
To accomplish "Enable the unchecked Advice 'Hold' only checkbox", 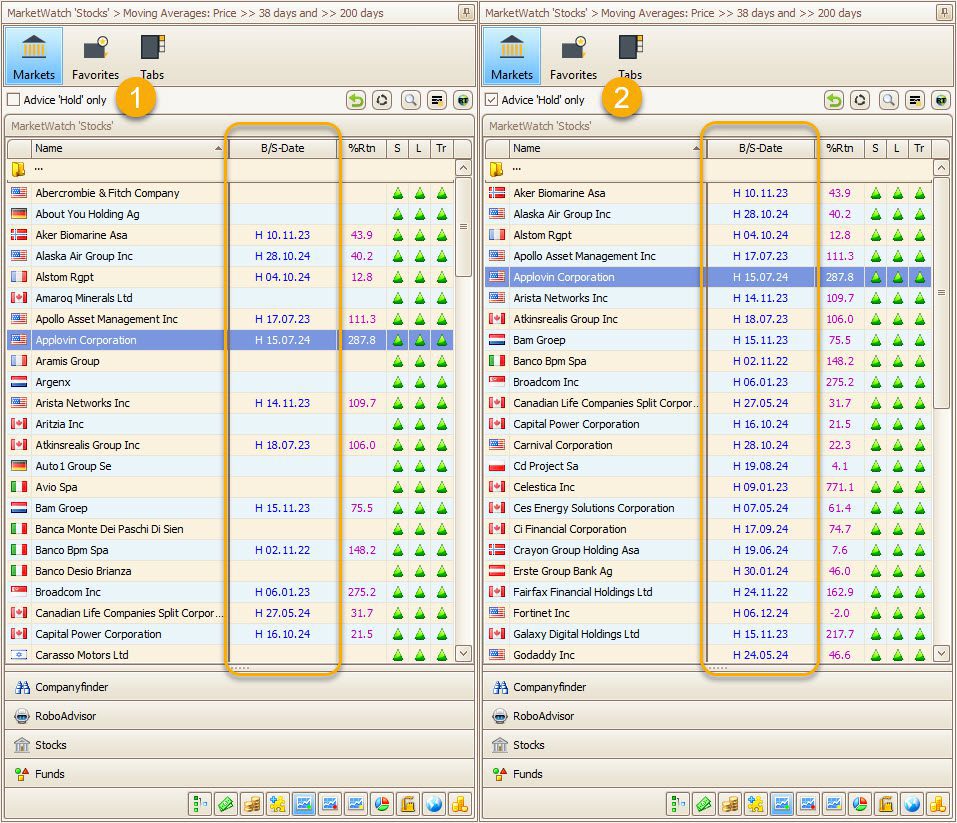I will 14,100.
